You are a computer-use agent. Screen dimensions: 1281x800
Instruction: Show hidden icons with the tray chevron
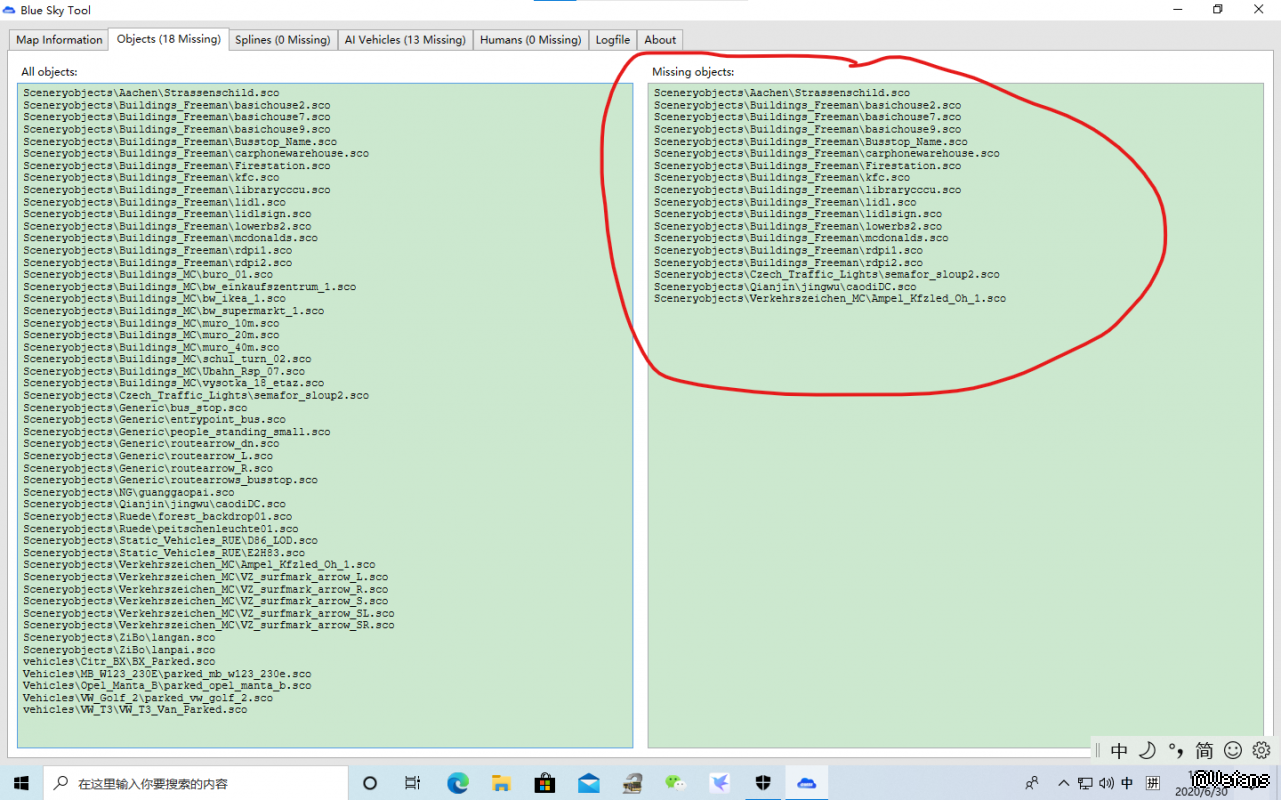(x=1064, y=783)
